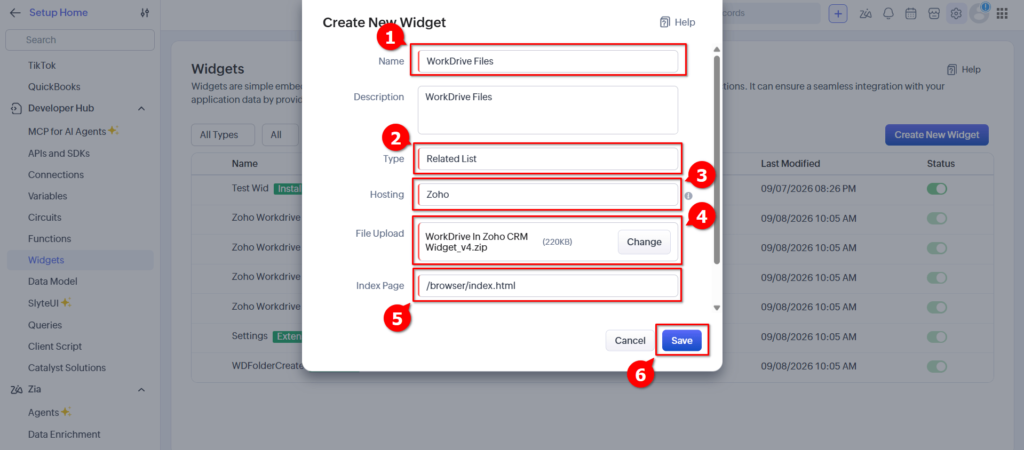Viewport: 1024px width, 450px height.
Task: Click the Test Wid widget name
Action: [x=250, y=188]
